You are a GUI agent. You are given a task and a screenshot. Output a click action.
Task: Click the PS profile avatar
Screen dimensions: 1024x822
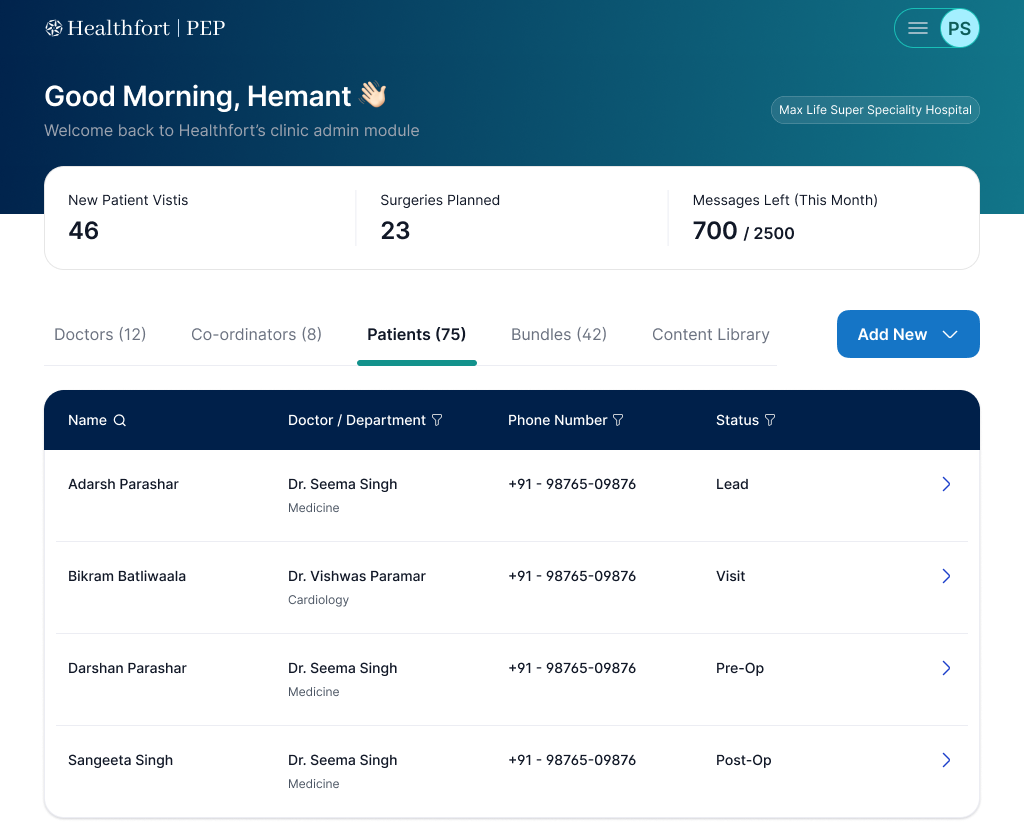tap(958, 28)
